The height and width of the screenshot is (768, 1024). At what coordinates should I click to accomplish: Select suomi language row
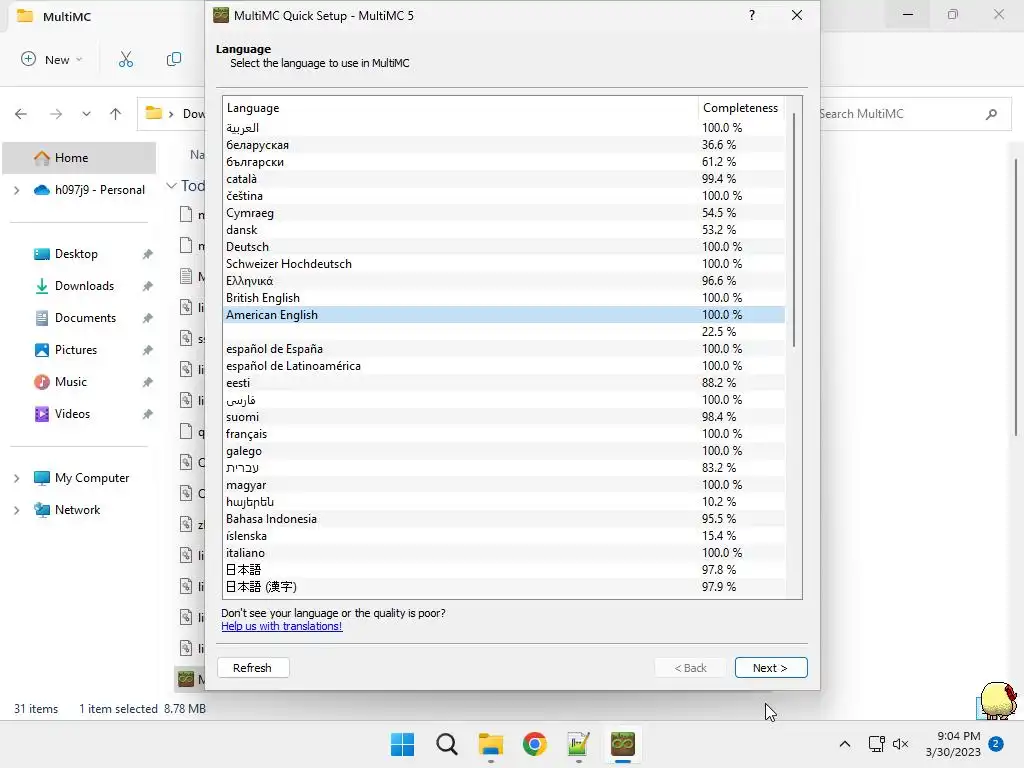tap(504, 417)
